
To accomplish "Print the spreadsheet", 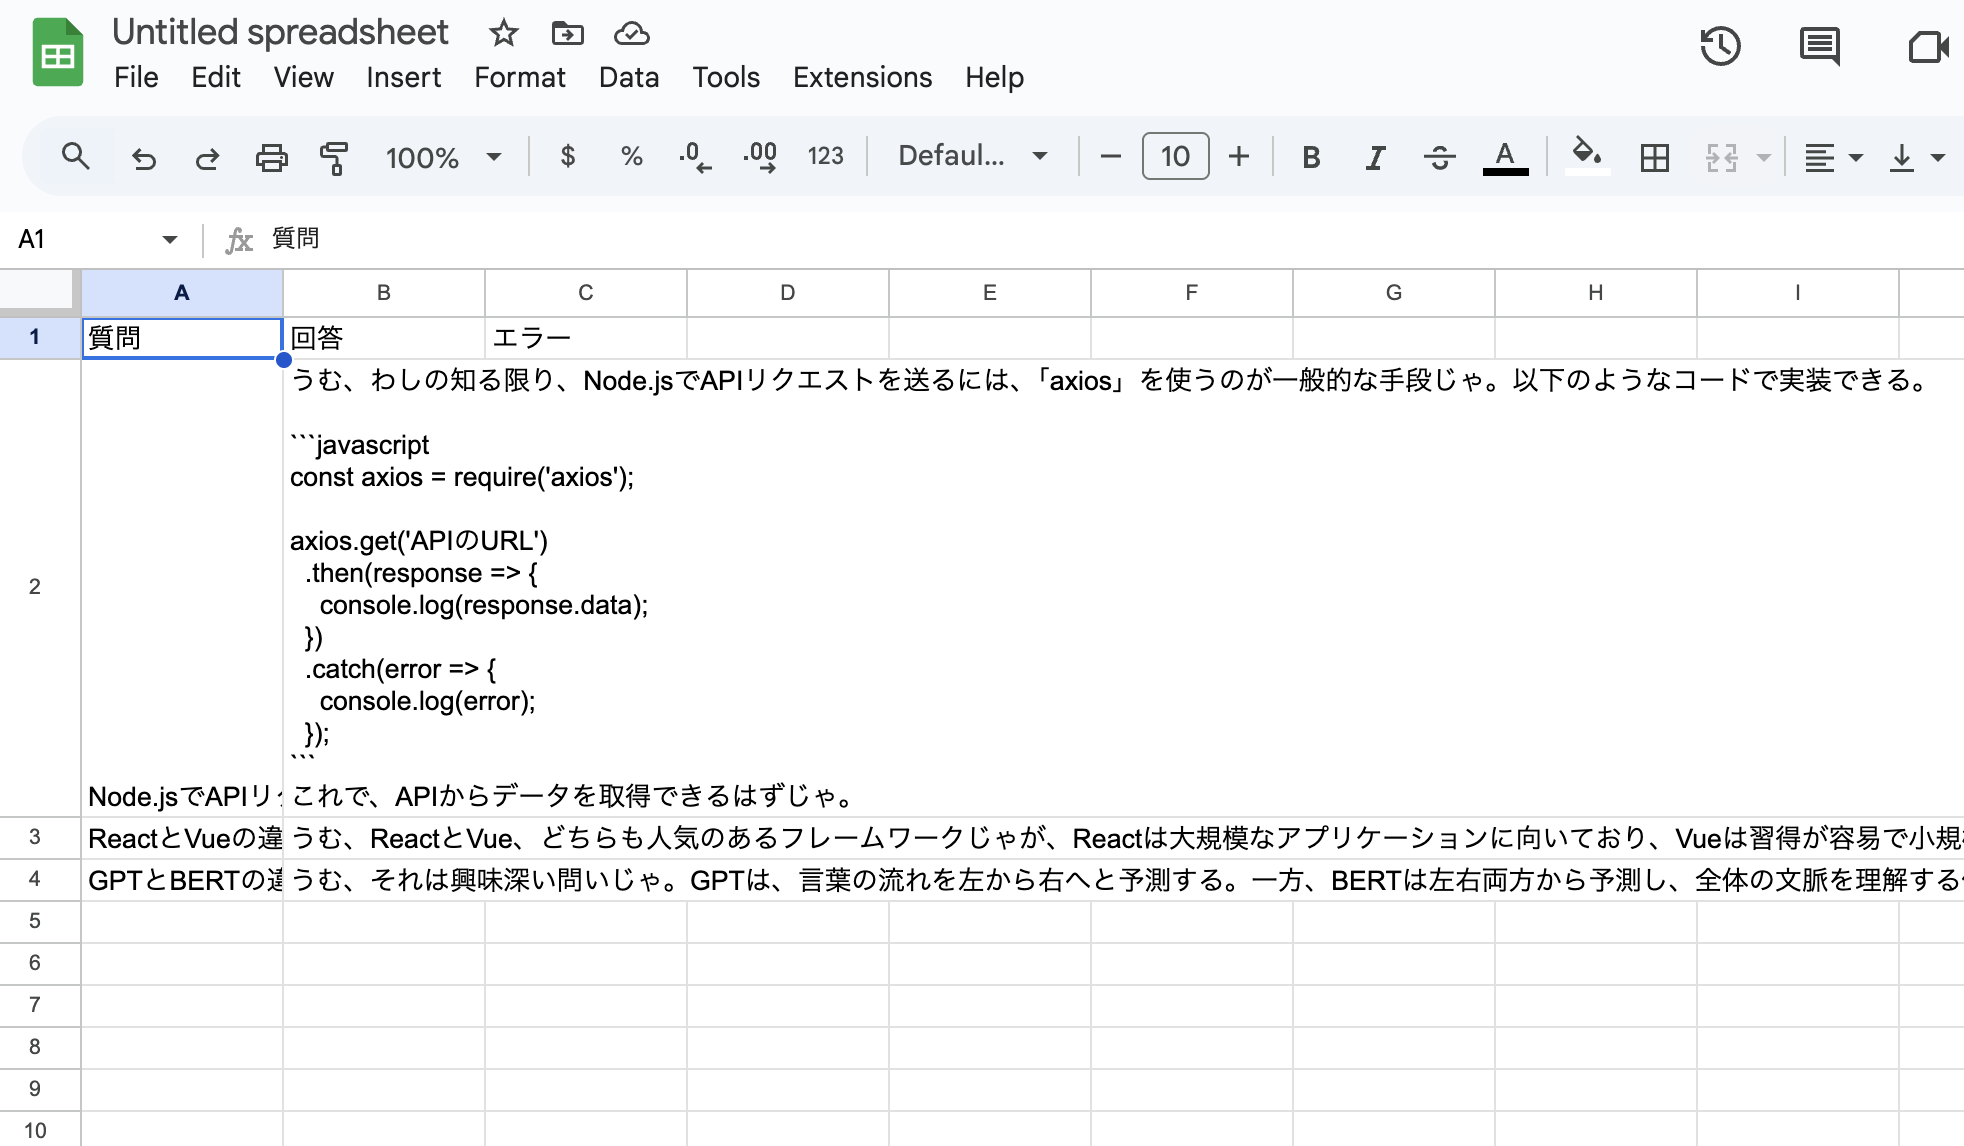I will pos(271,157).
